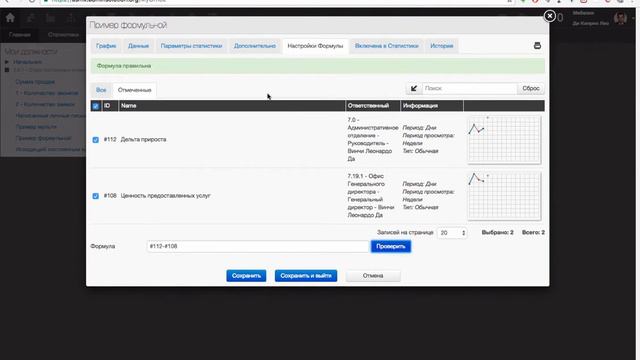Open Главная in the background navigation
This screenshot has width=640, height=360.
point(20,35)
